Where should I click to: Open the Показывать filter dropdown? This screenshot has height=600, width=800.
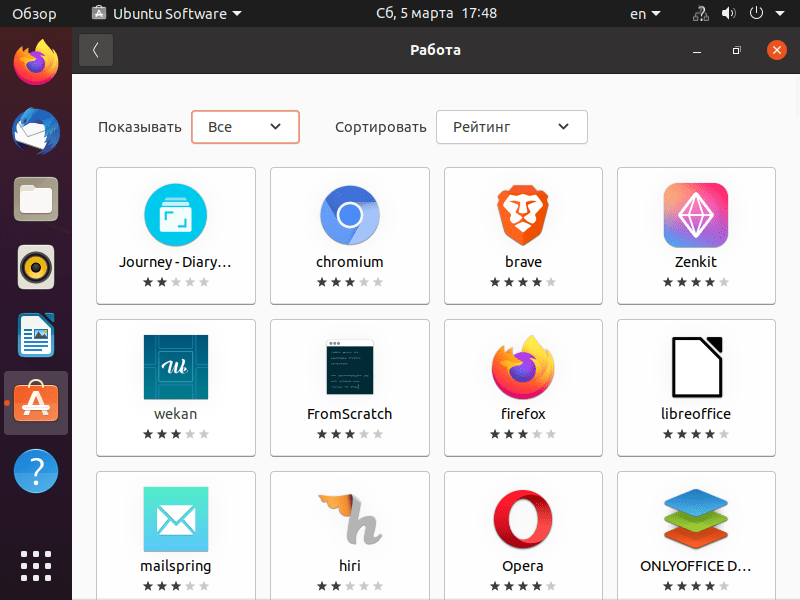pos(245,127)
